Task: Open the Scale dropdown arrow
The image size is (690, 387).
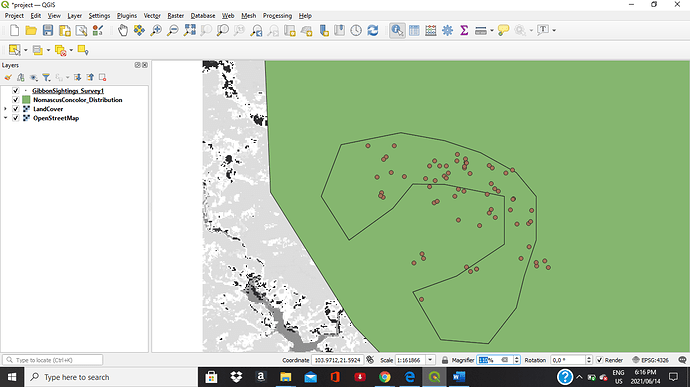Action: pos(430,360)
